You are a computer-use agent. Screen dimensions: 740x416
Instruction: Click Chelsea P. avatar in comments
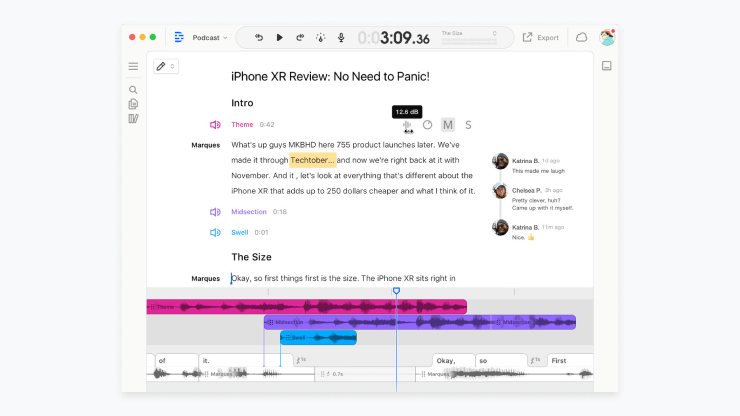[x=500, y=190]
